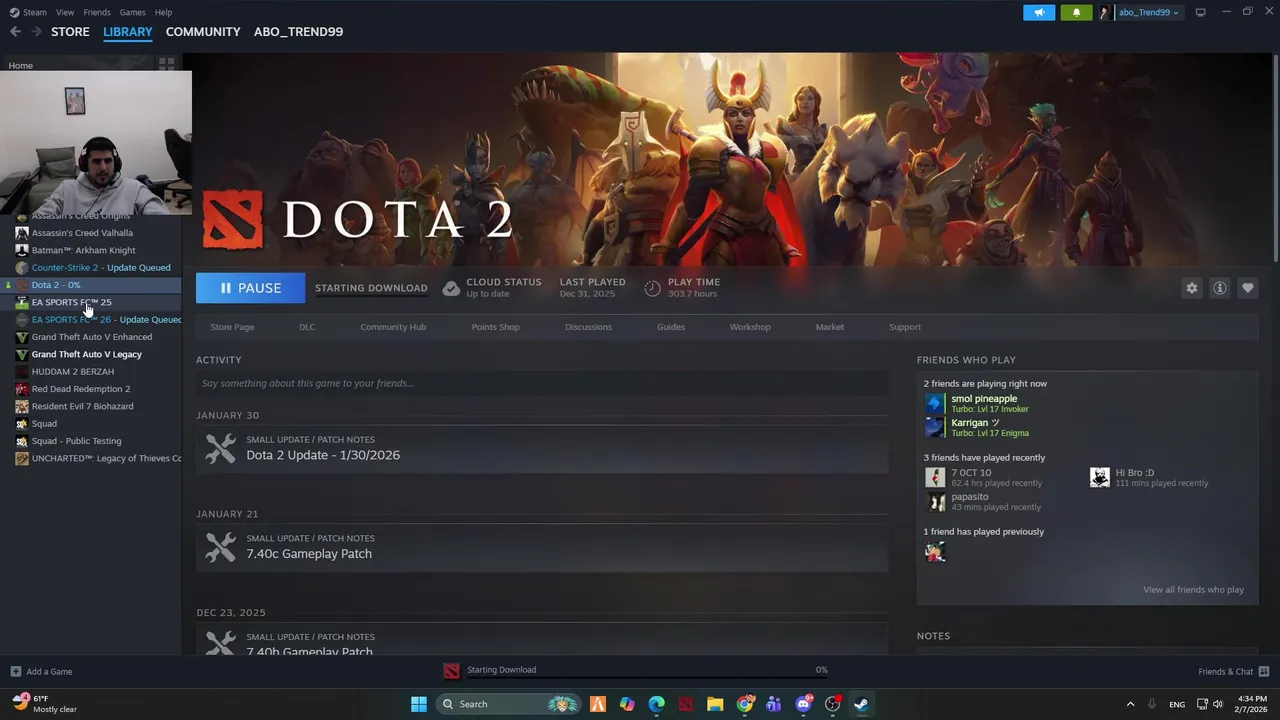Select Squad - Public Testing entry

(76, 441)
